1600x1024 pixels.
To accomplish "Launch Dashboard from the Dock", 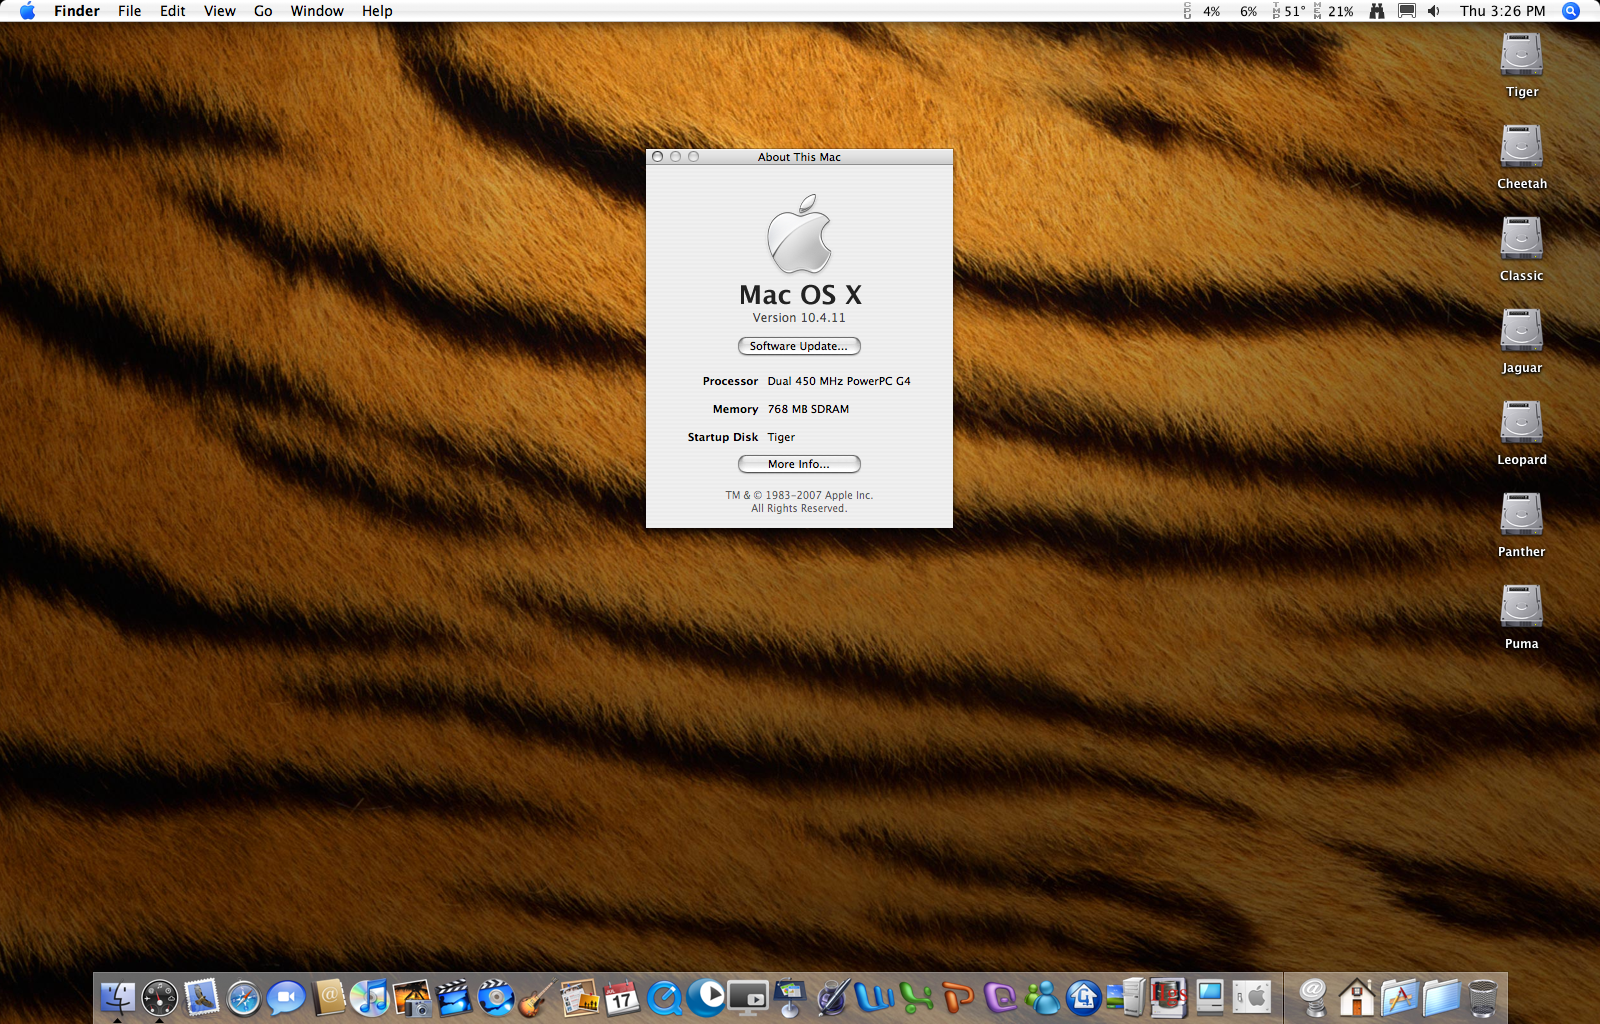I will [159, 997].
